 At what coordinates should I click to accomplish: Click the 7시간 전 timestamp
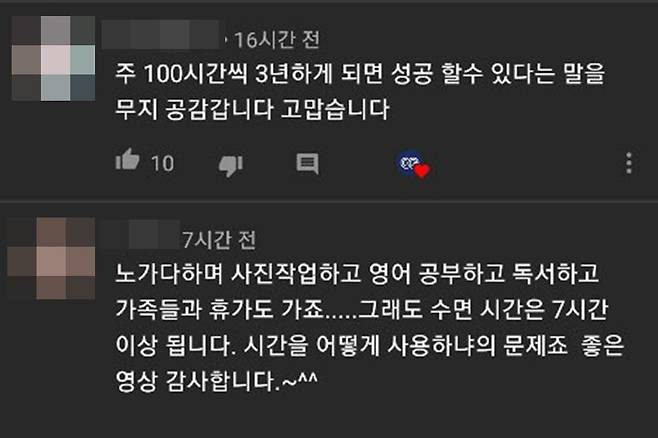coord(219,240)
